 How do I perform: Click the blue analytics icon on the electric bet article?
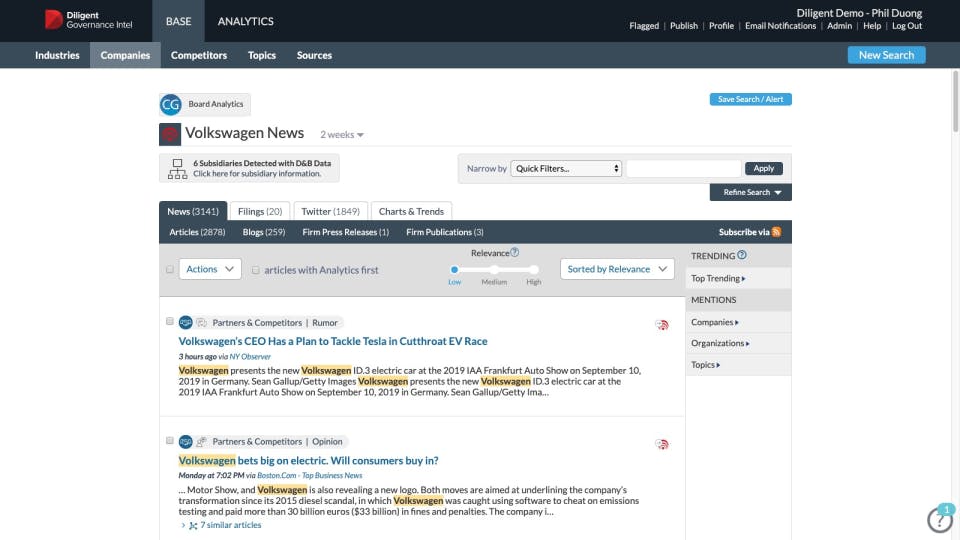tap(186, 441)
